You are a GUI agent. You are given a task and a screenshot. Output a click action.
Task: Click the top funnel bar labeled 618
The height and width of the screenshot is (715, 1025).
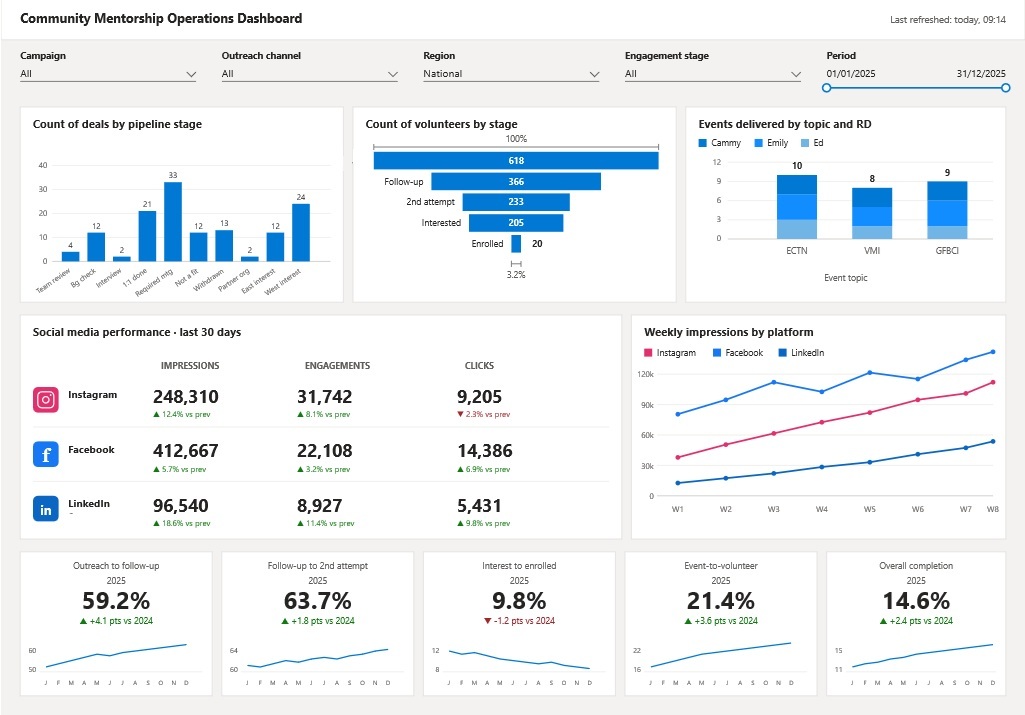[x=516, y=161]
